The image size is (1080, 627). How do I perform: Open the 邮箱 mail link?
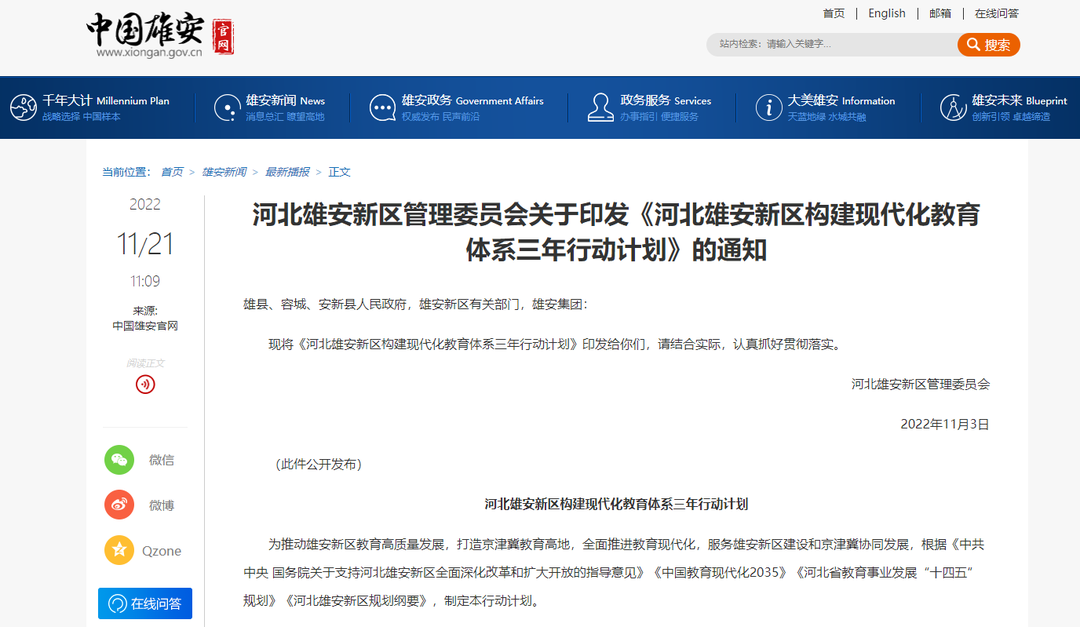tap(940, 13)
